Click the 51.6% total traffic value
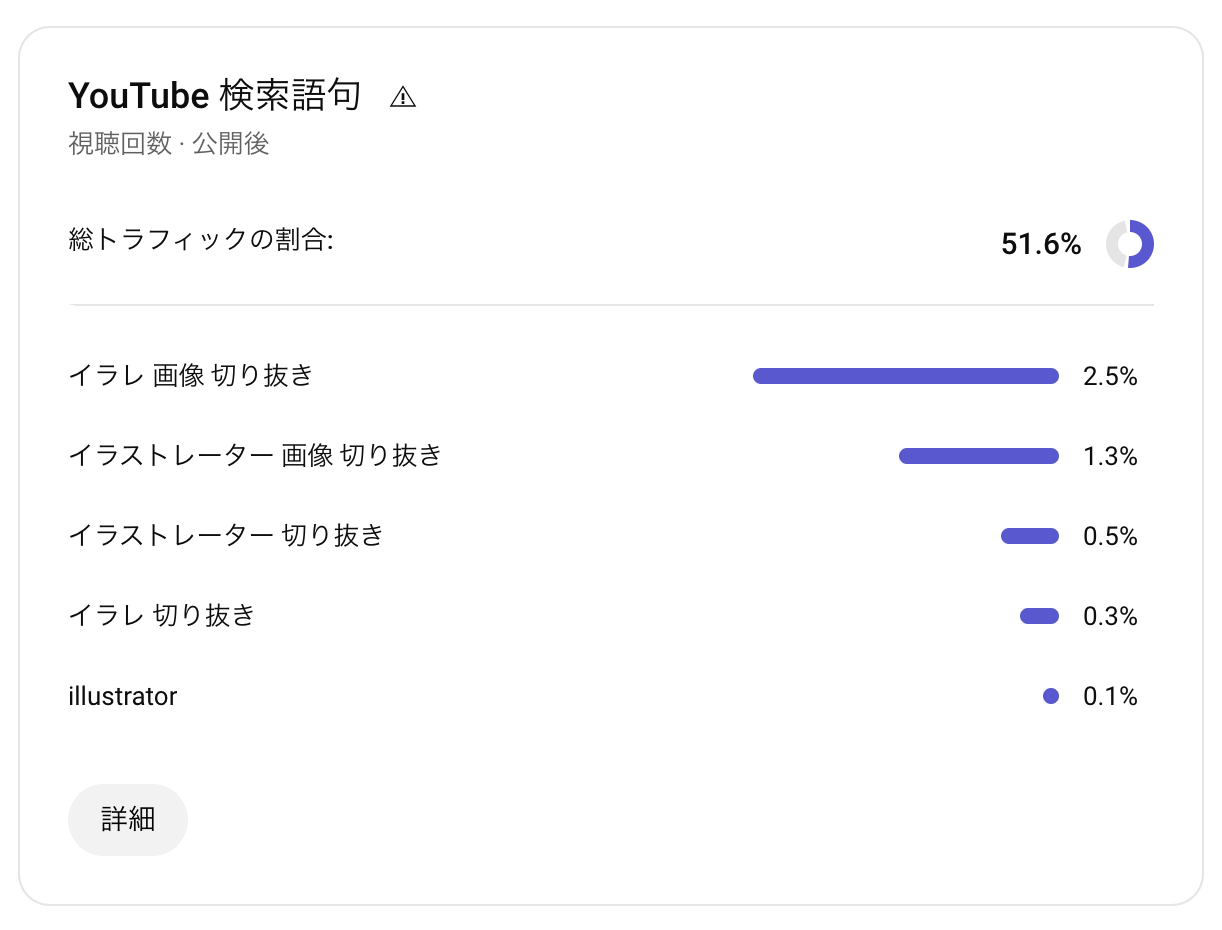The height and width of the screenshot is (930, 1222). coord(1041,244)
